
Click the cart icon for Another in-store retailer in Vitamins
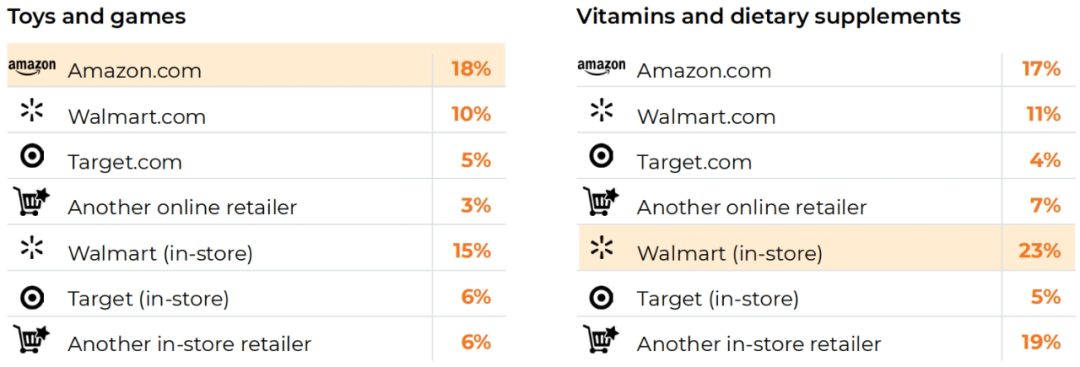[601, 338]
